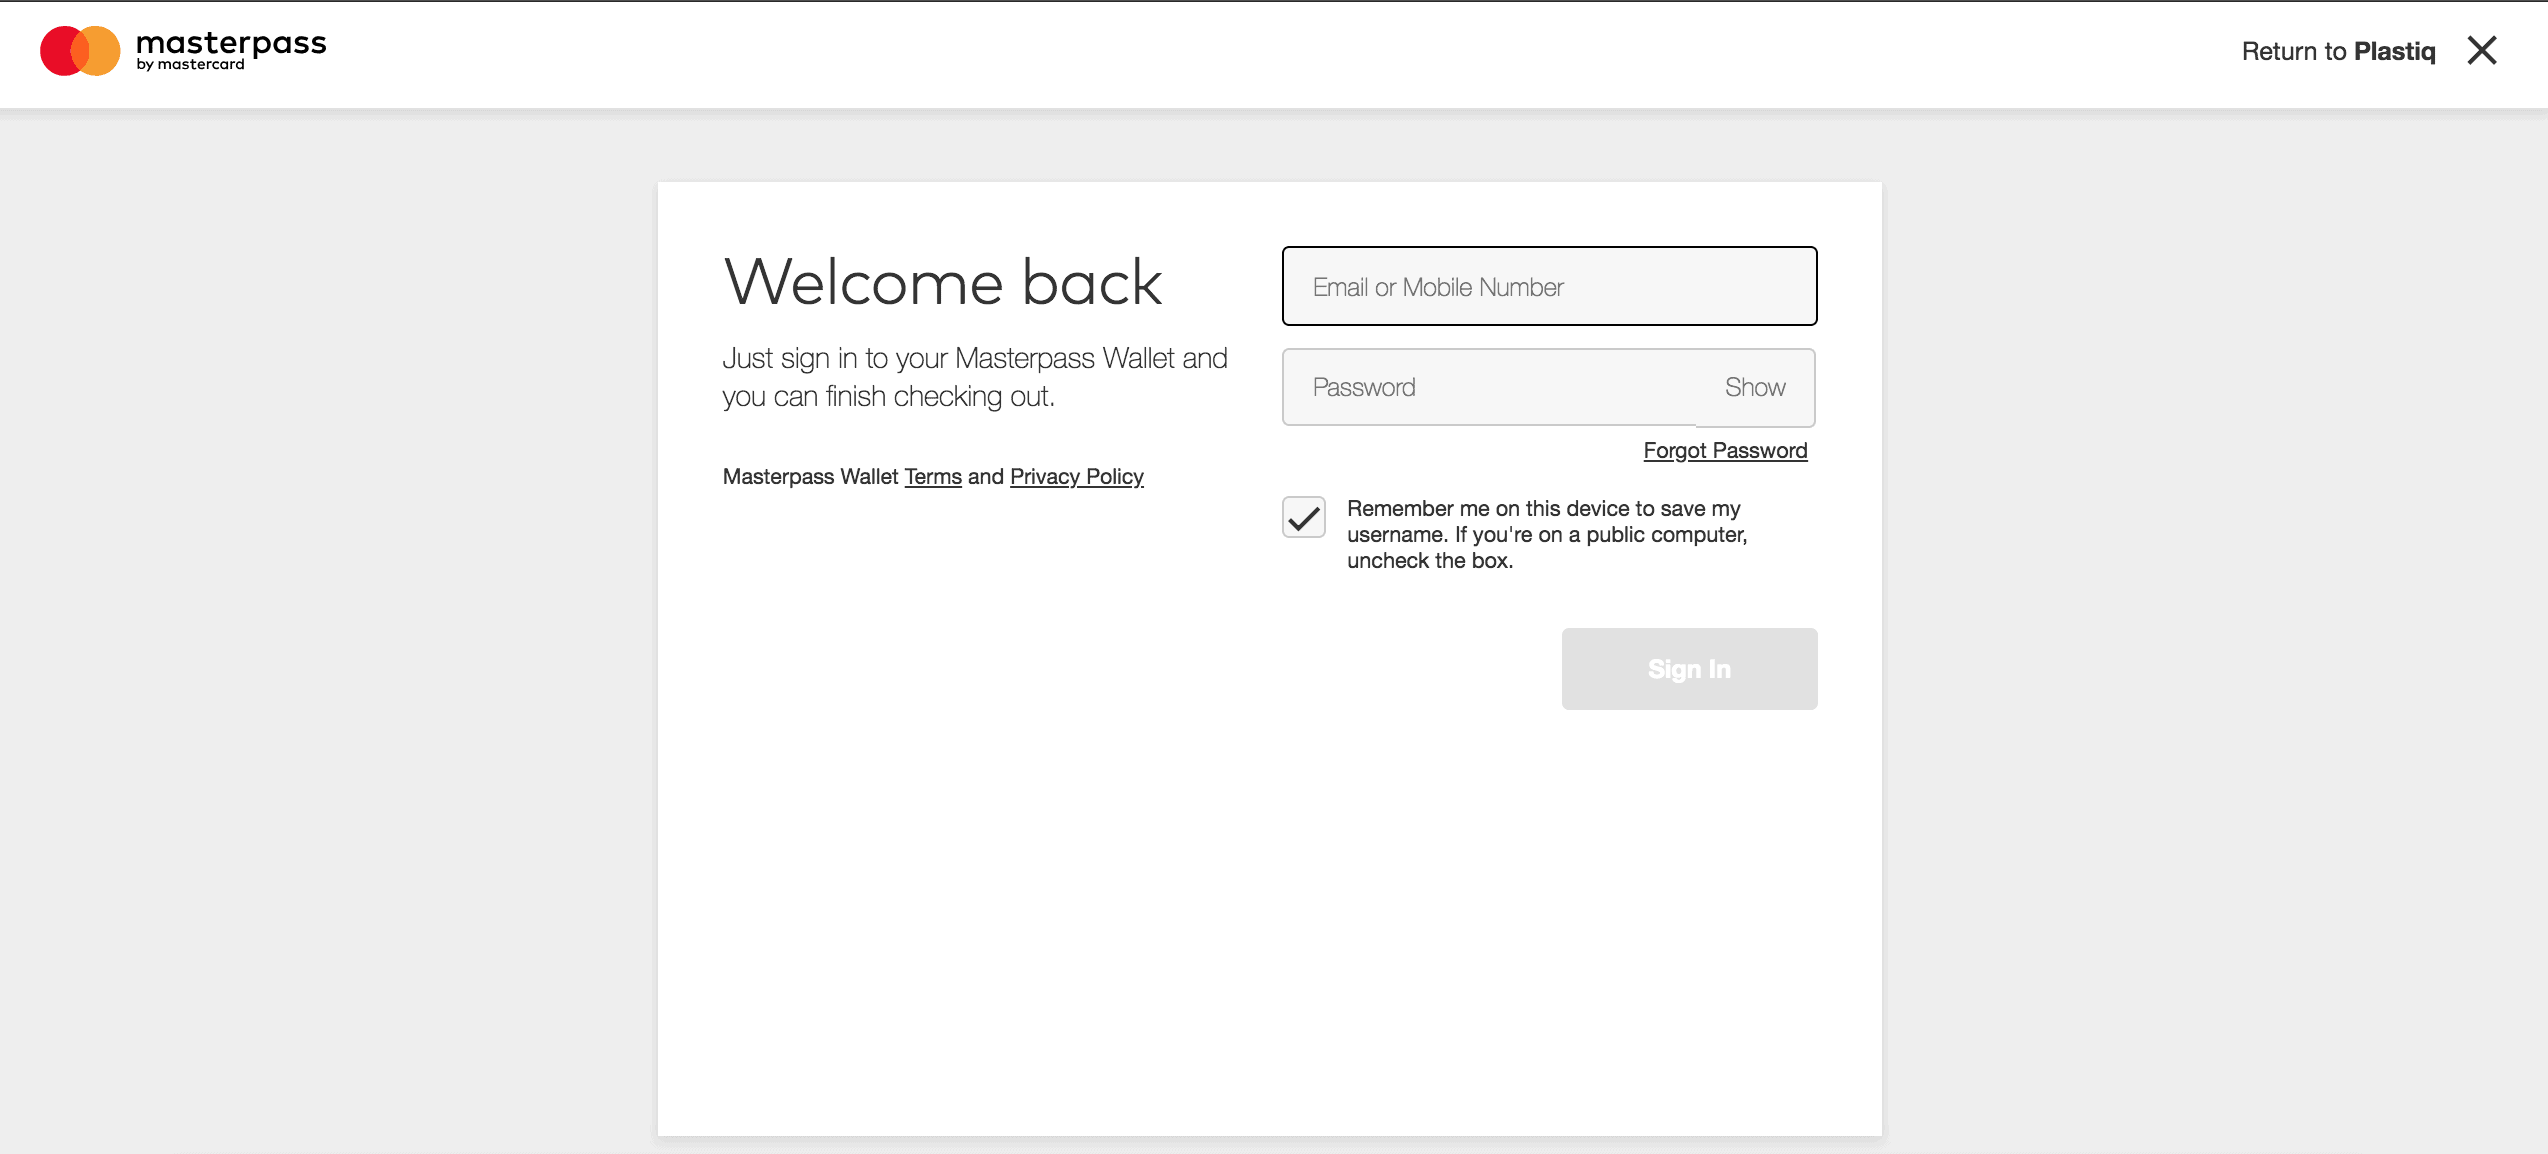Screen dimensions: 2548x1154
Task: Uncheck the Remember me checkbox
Action: point(1304,518)
